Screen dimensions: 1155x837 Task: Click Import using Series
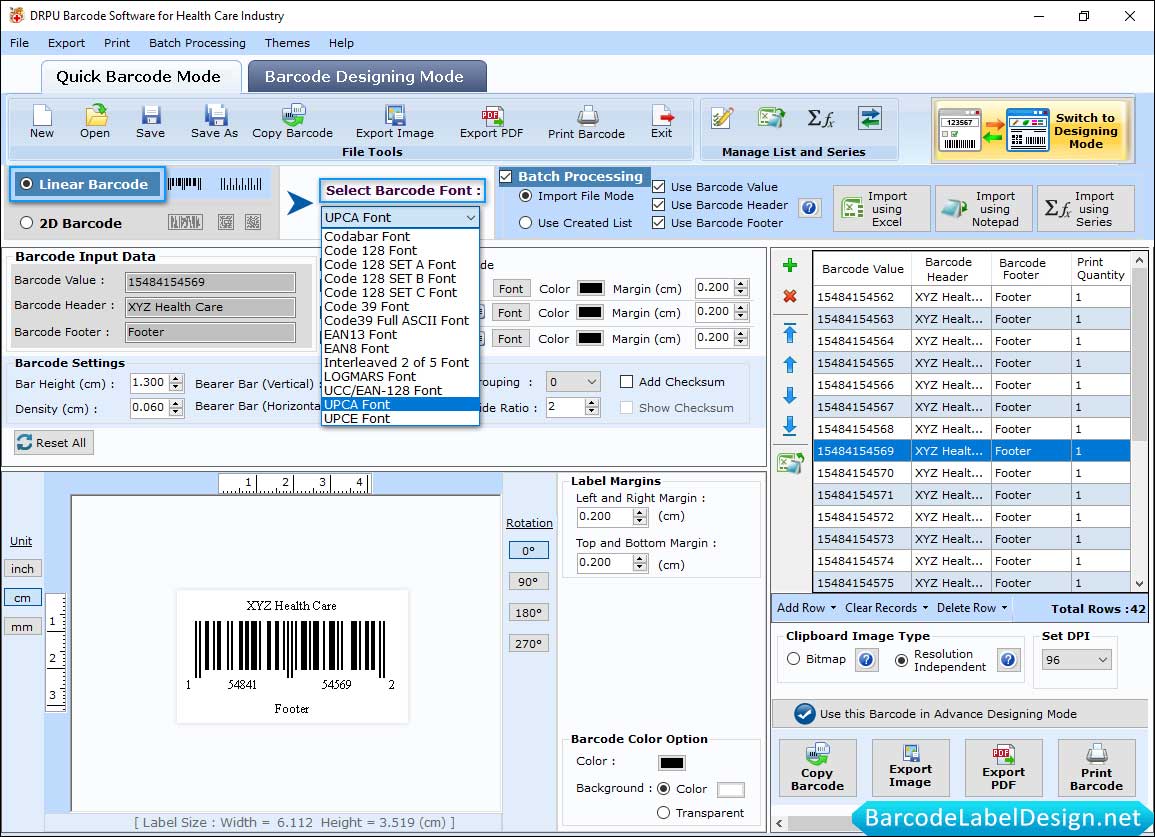tap(1086, 209)
